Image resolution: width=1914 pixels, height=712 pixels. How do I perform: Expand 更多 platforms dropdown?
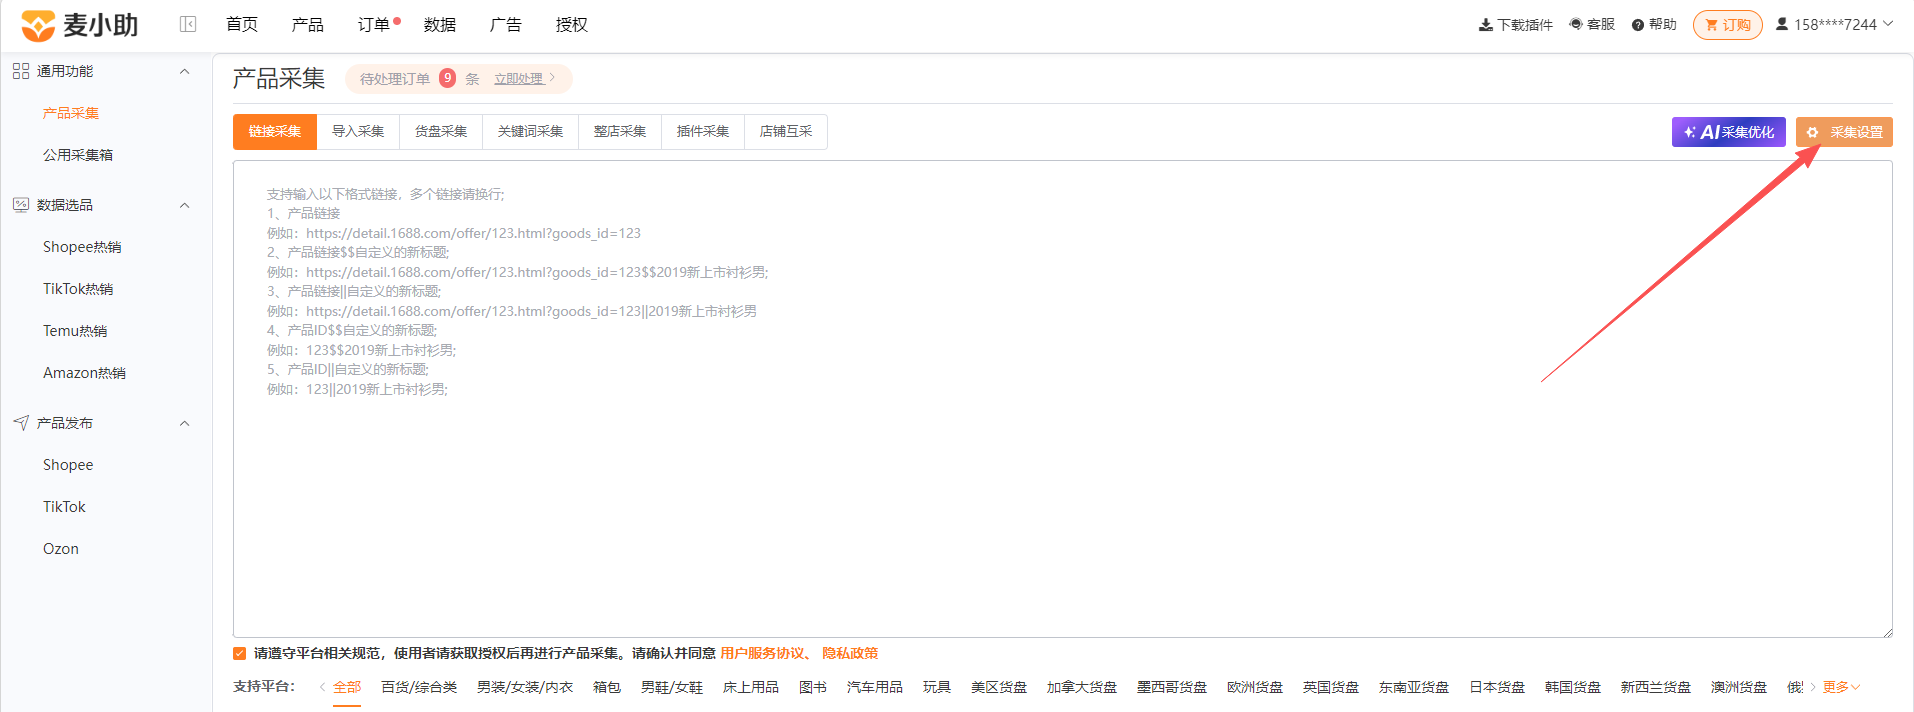[1841, 687]
